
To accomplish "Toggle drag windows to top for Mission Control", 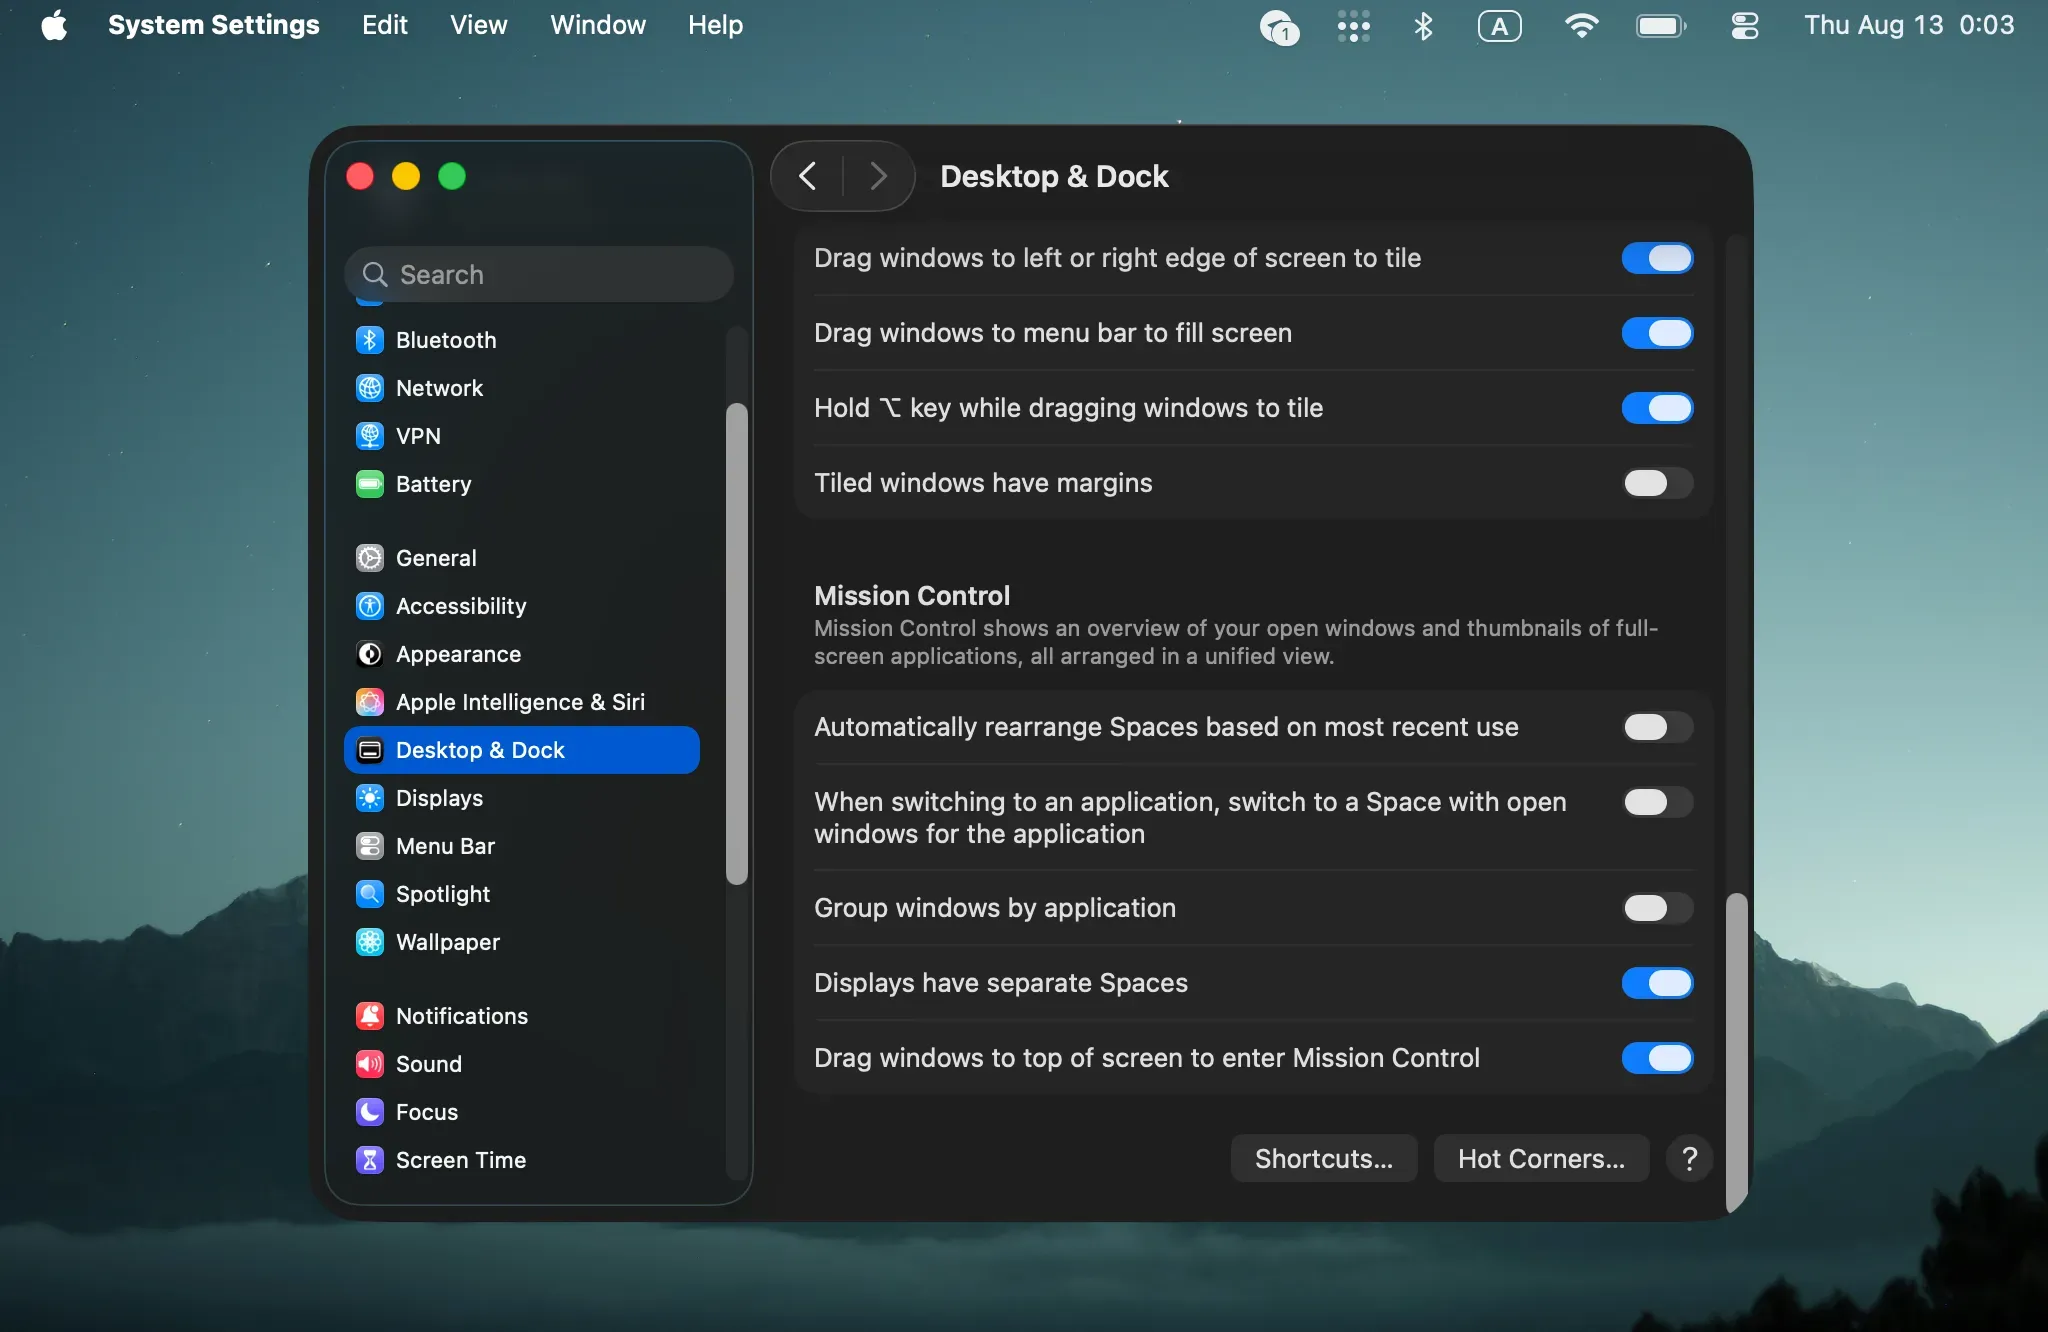I will point(1657,1058).
